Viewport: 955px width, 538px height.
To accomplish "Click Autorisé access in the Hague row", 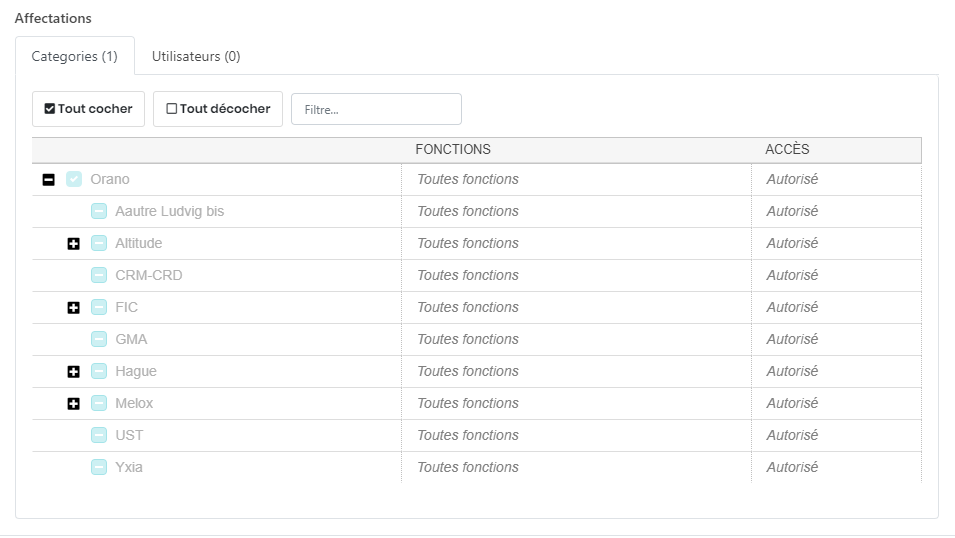I will click(792, 372).
